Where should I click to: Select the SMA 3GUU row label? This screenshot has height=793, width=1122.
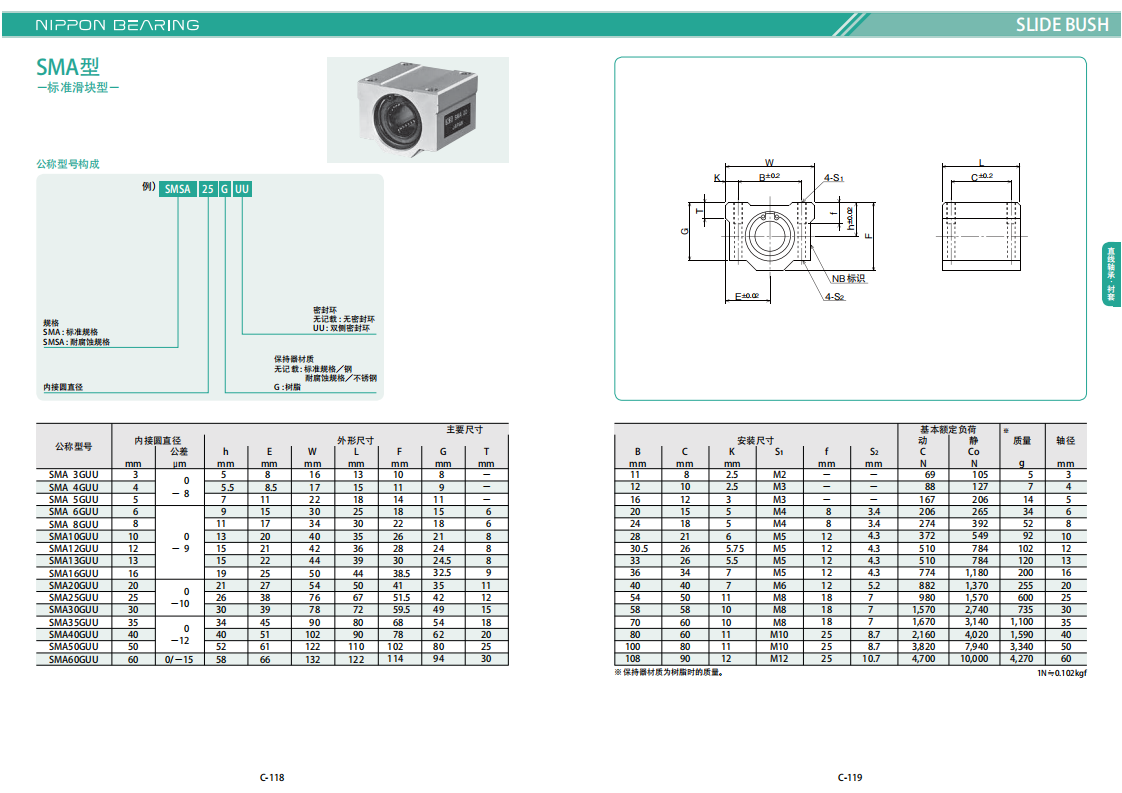[74, 475]
